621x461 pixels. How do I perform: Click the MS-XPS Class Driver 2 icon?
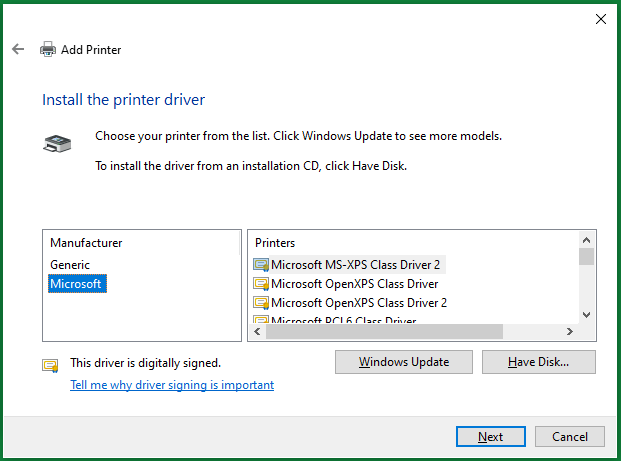coord(261,265)
